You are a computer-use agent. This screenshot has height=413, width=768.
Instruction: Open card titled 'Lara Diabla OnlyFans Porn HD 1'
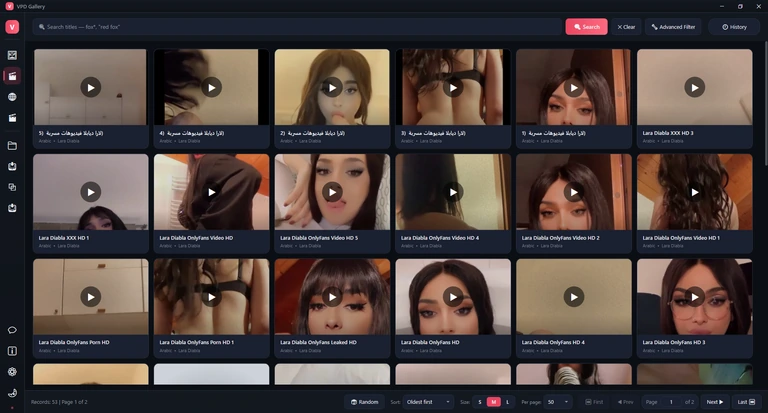pos(211,308)
